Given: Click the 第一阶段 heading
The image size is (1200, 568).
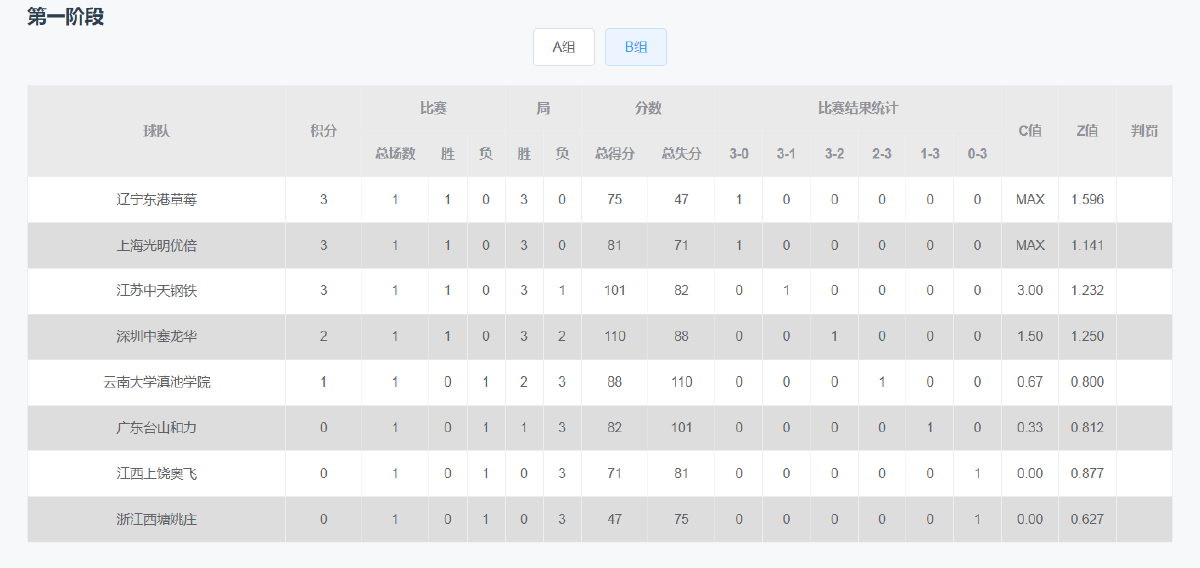Looking at the screenshot, I should point(65,16).
